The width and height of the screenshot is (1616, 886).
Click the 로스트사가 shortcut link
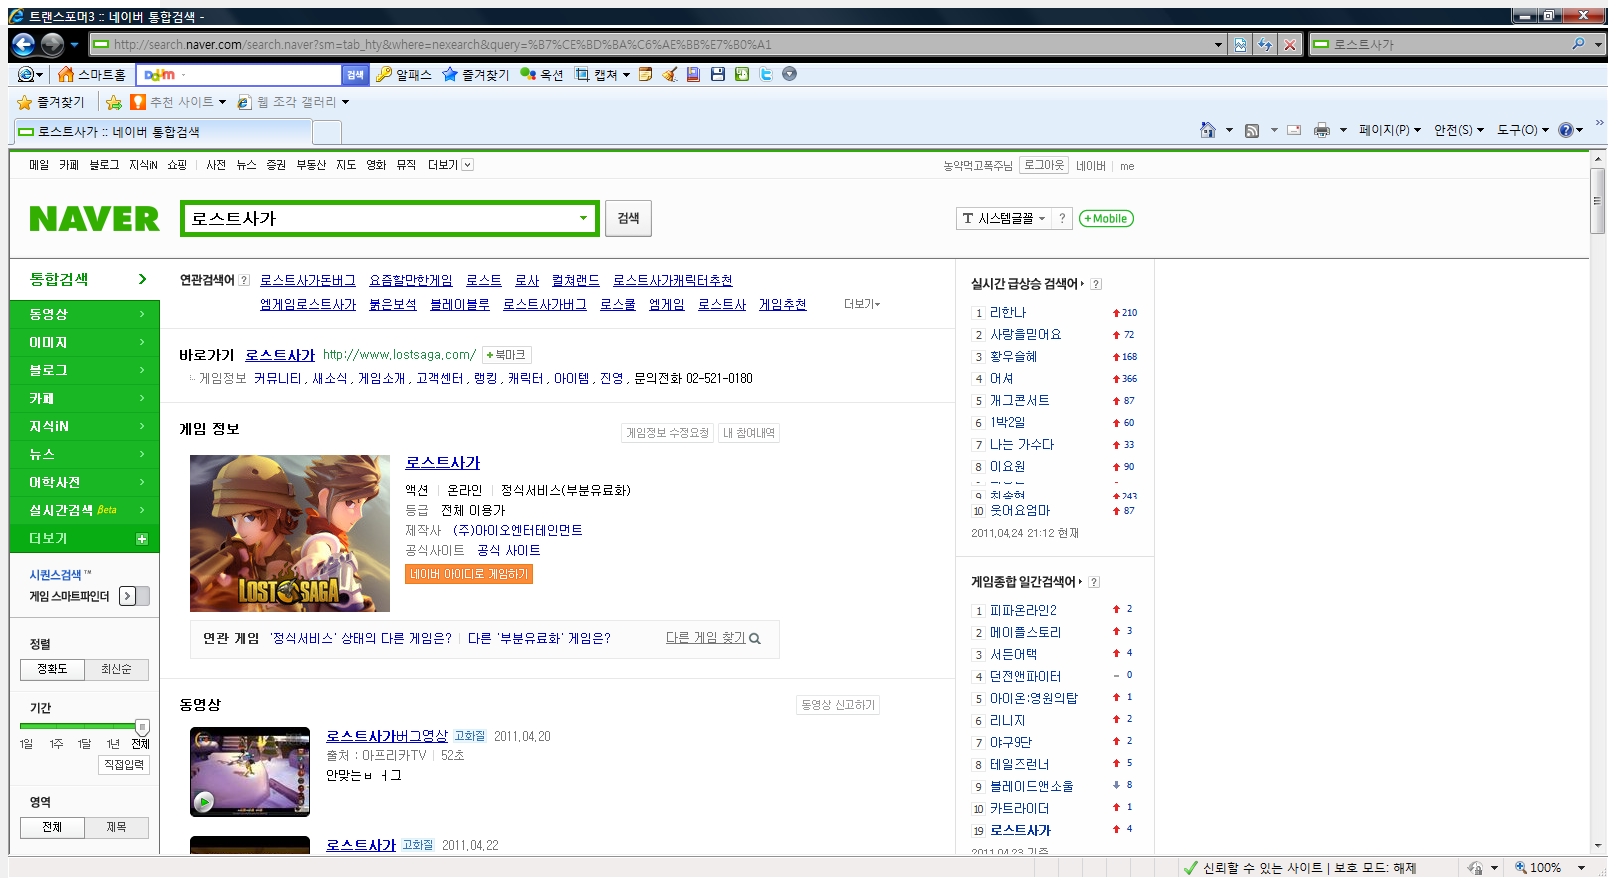pyautogui.click(x=280, y=355)
